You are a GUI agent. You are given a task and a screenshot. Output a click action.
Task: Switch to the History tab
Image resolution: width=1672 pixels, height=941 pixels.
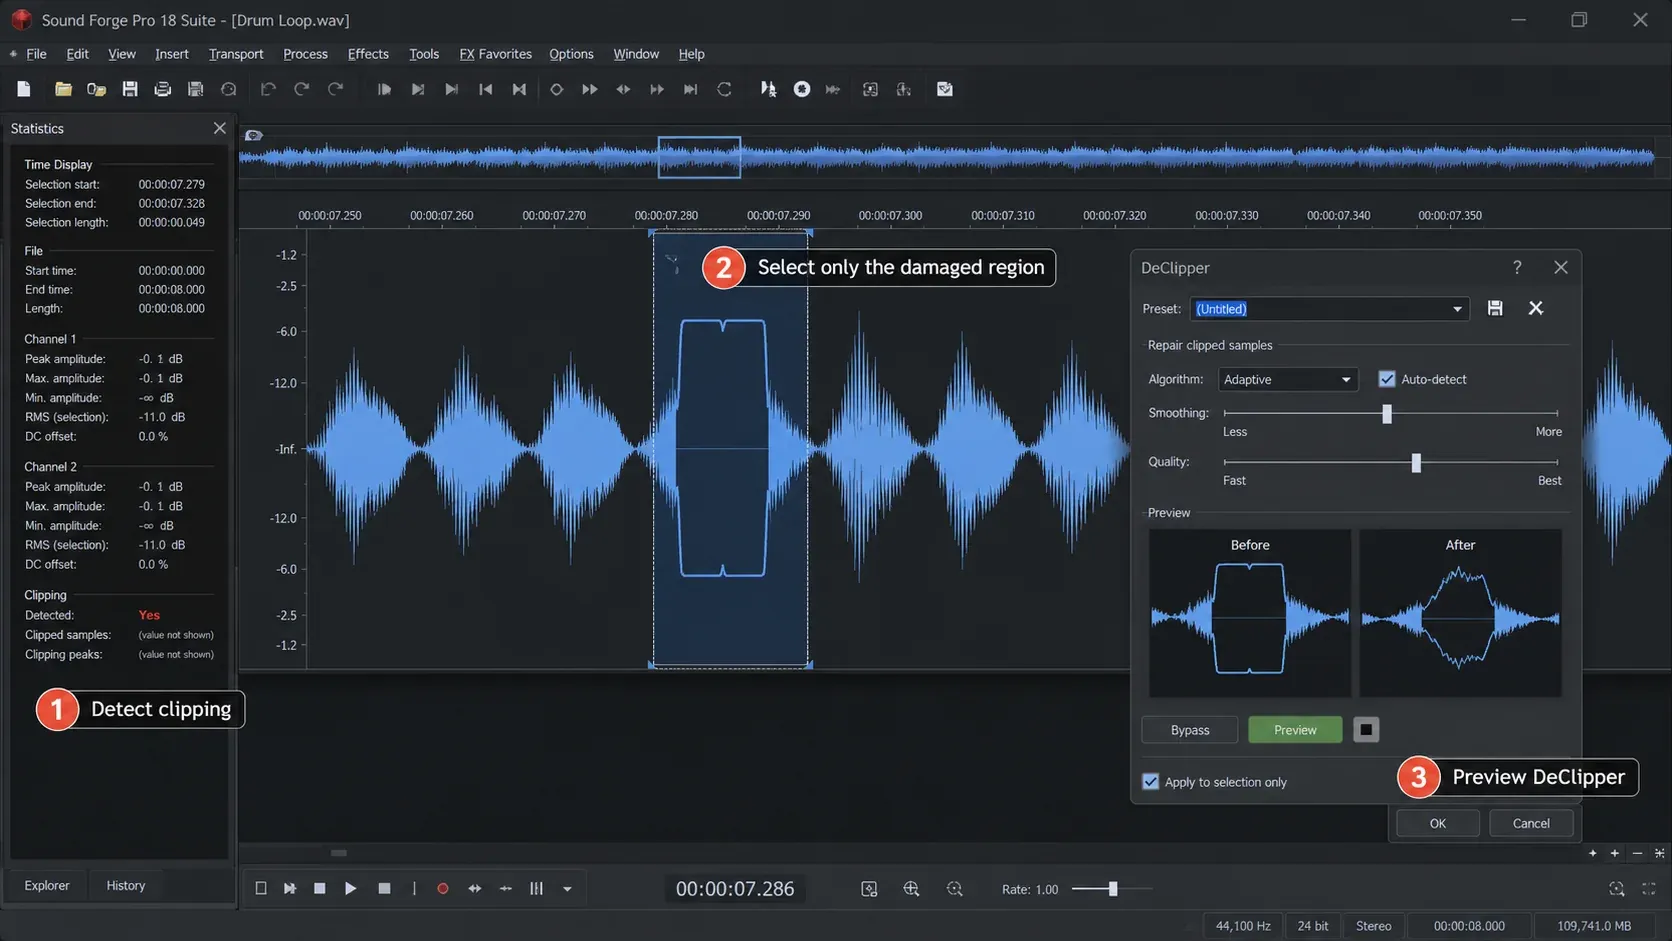click(126, 886)
